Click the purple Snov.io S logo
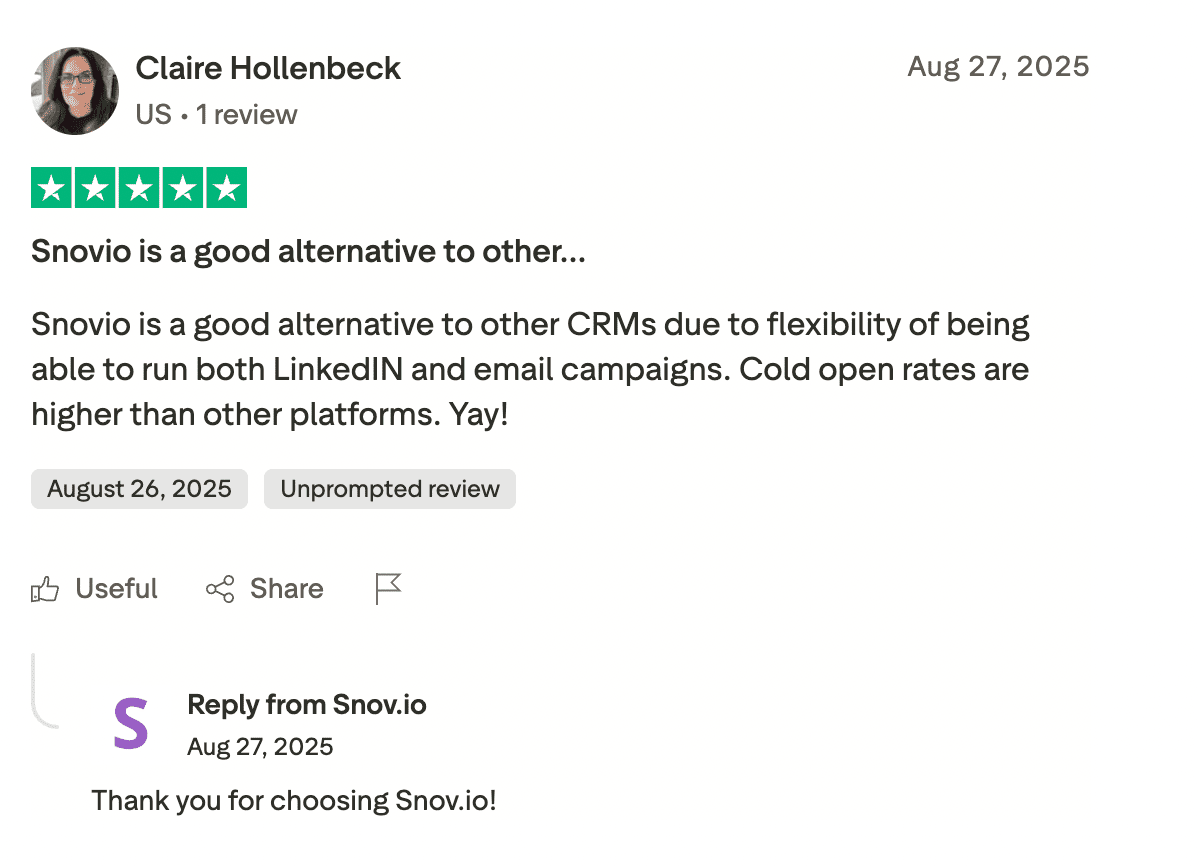Image resolution: width=1198 pixels, height=866 pixels. click(131, 724)
